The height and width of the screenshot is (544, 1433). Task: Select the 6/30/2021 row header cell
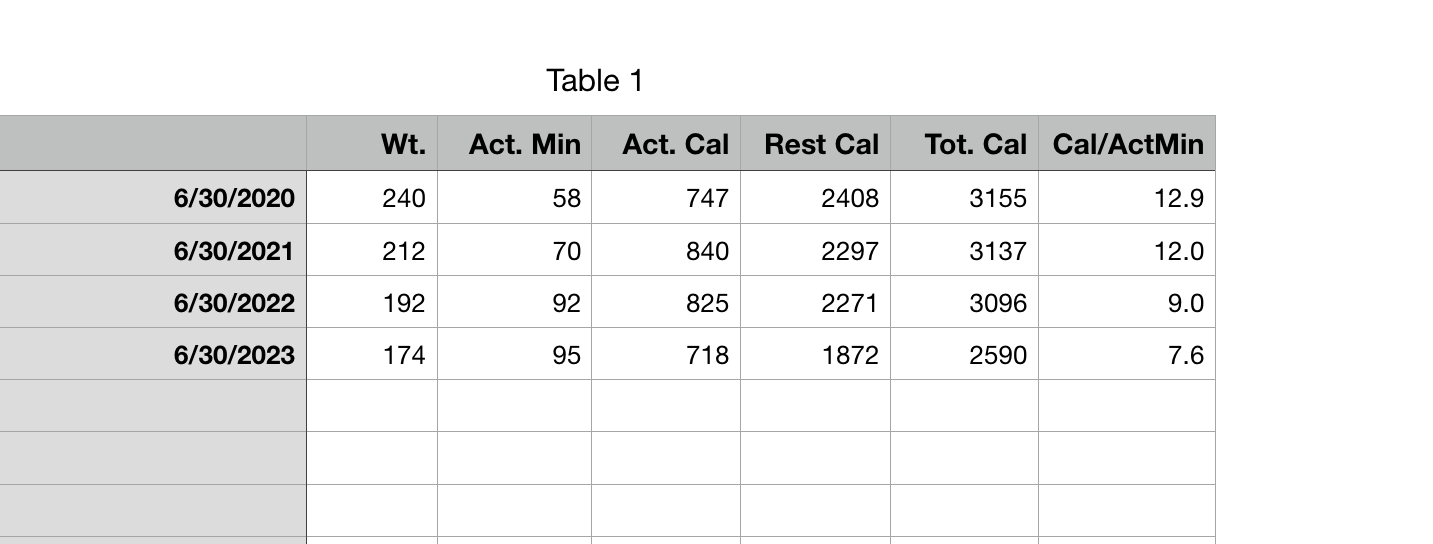153,250
